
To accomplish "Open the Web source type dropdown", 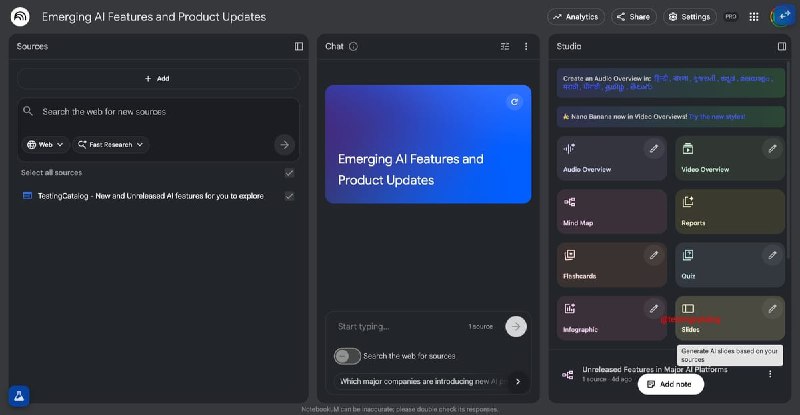I will [45, 144].
